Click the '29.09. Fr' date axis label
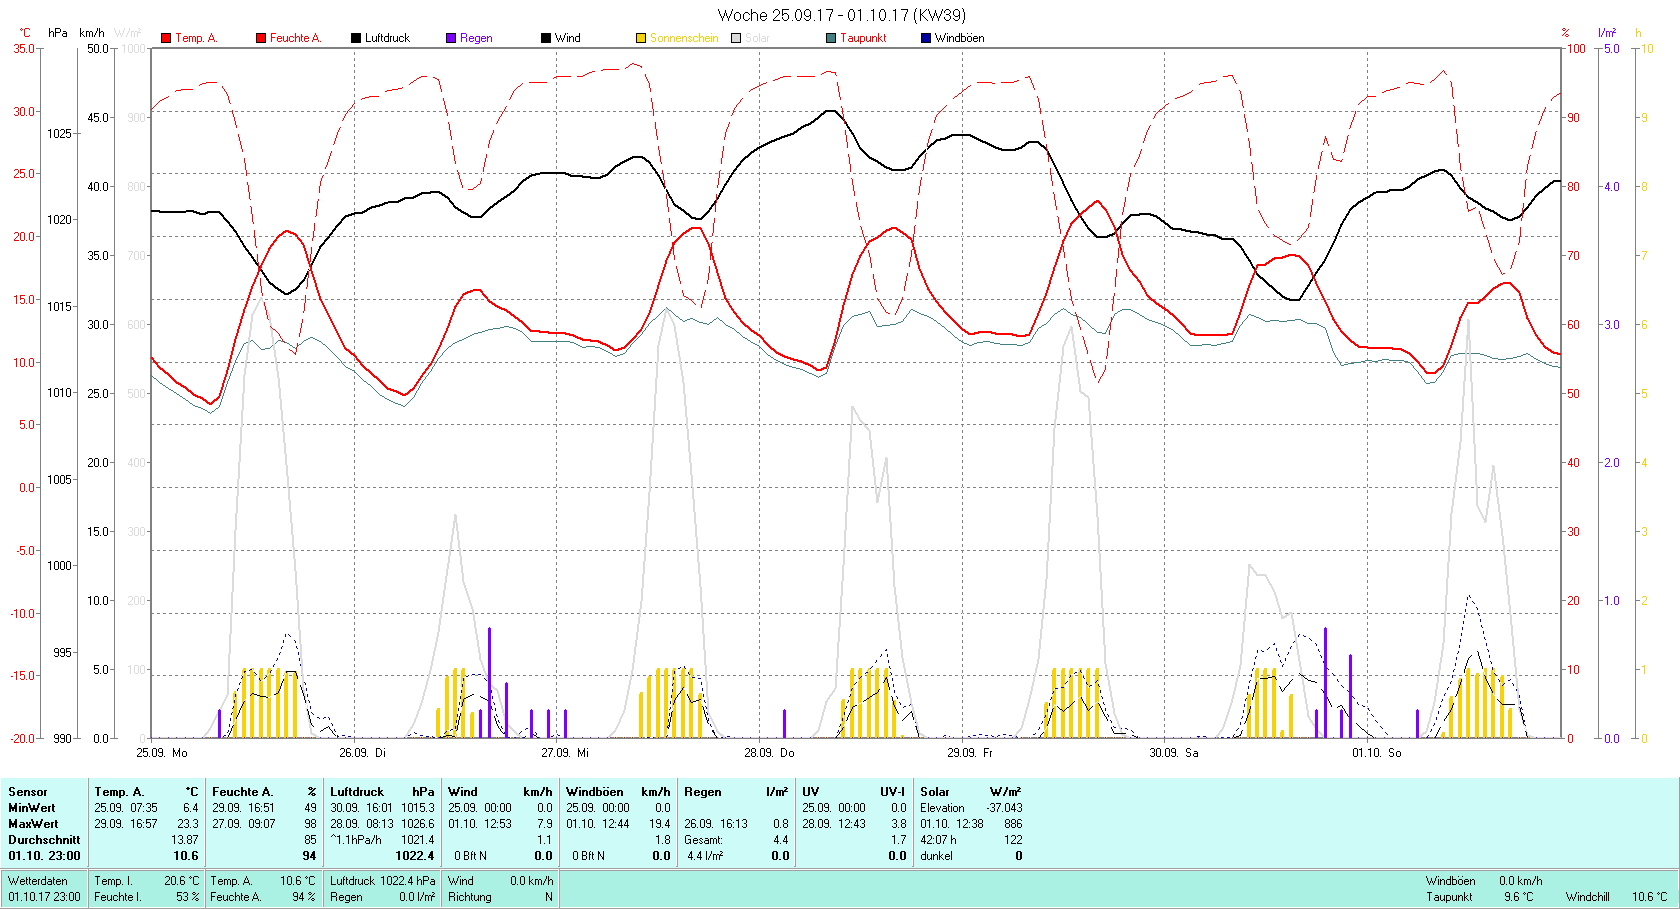Image resolution: width=1680 pixels, height=909 pixels. coord(970,752)
